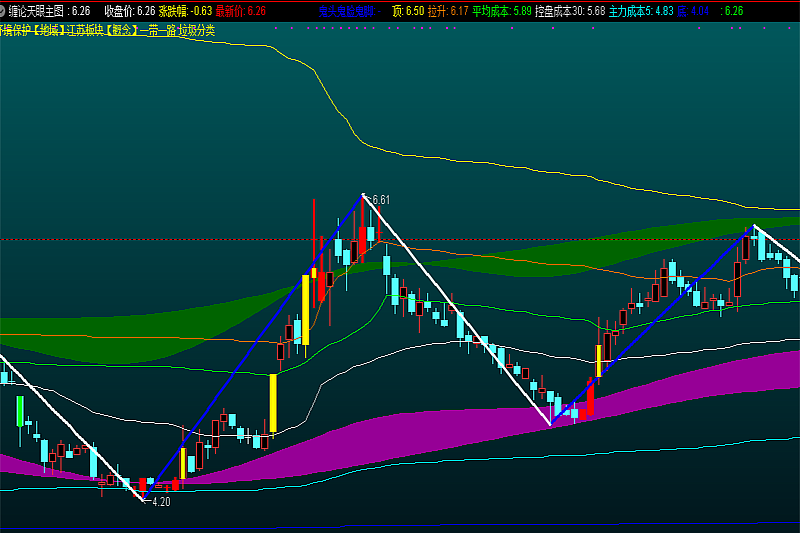Click the 拉升 6.17 legend label
The width and height of the screenshot is (800, 533).
click(x=448, y=11)
